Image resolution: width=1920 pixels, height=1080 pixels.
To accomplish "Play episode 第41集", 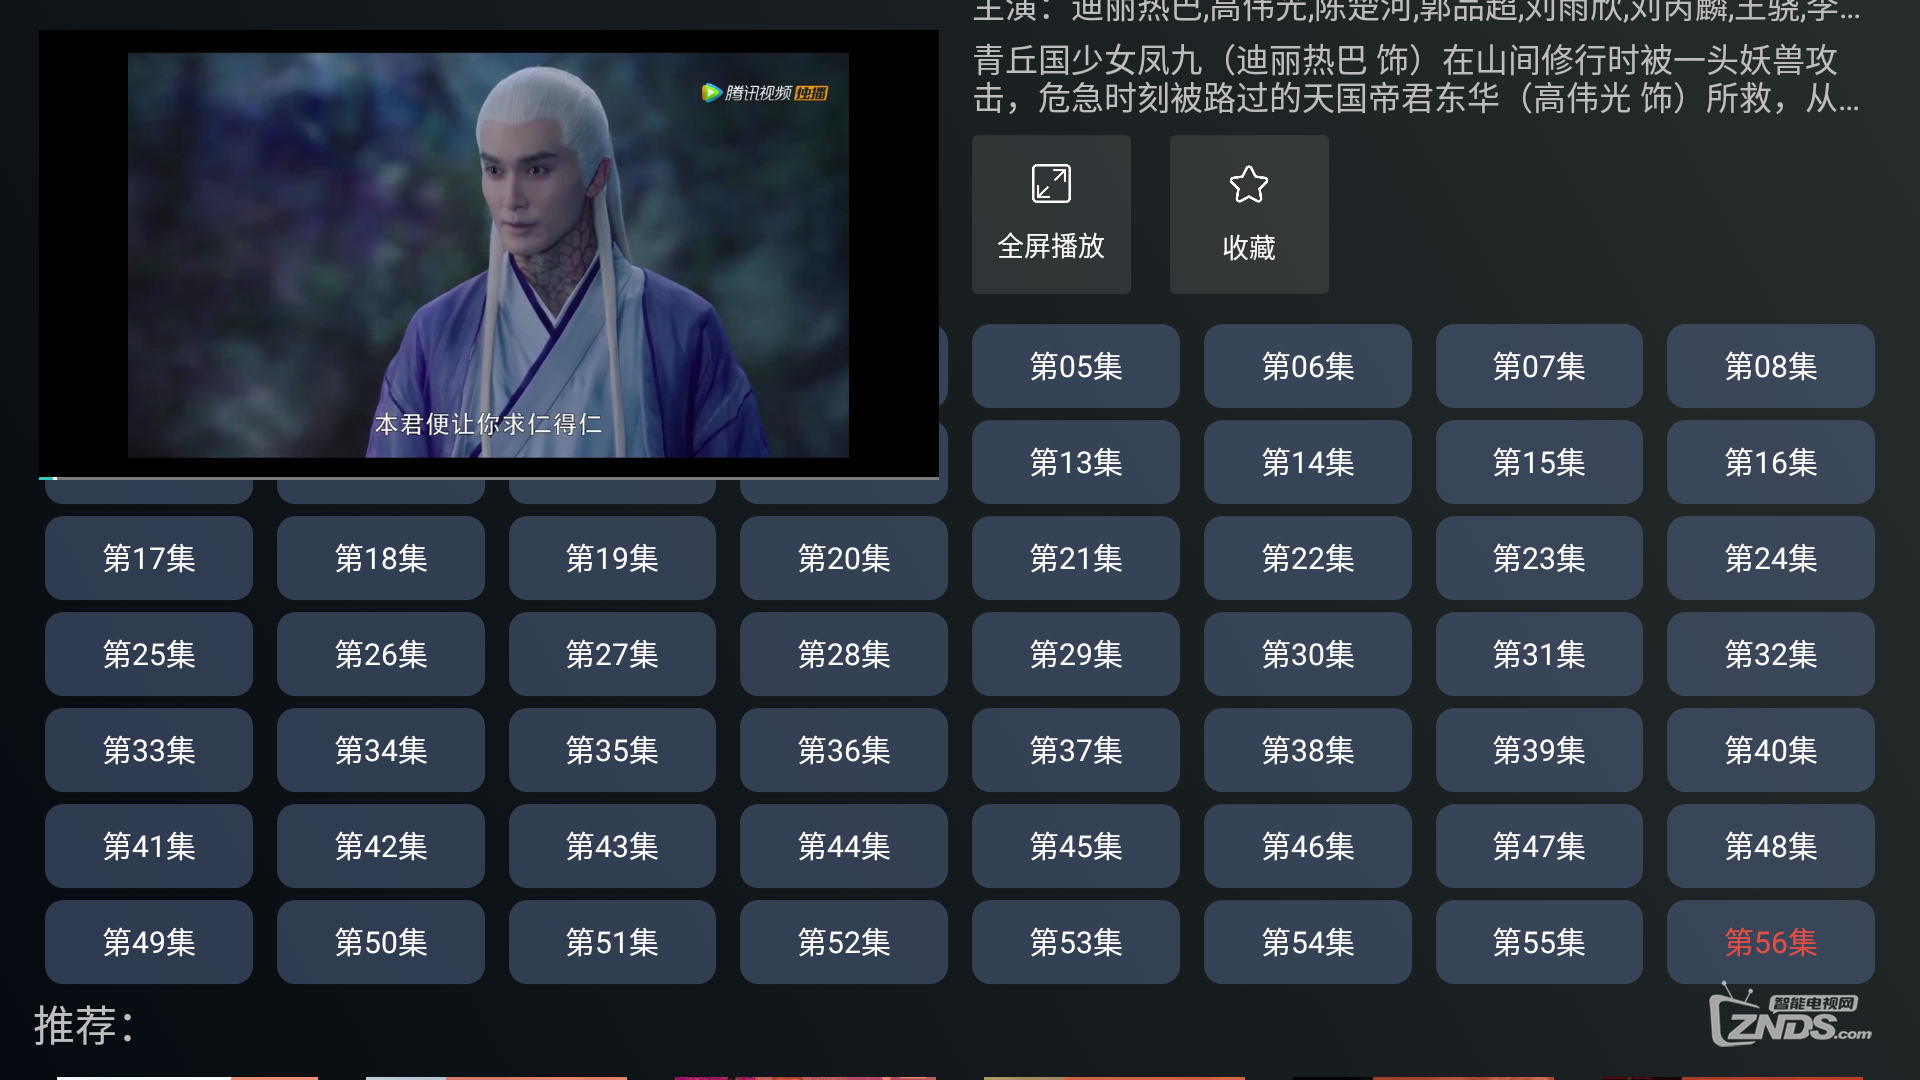I will [149, 846].
